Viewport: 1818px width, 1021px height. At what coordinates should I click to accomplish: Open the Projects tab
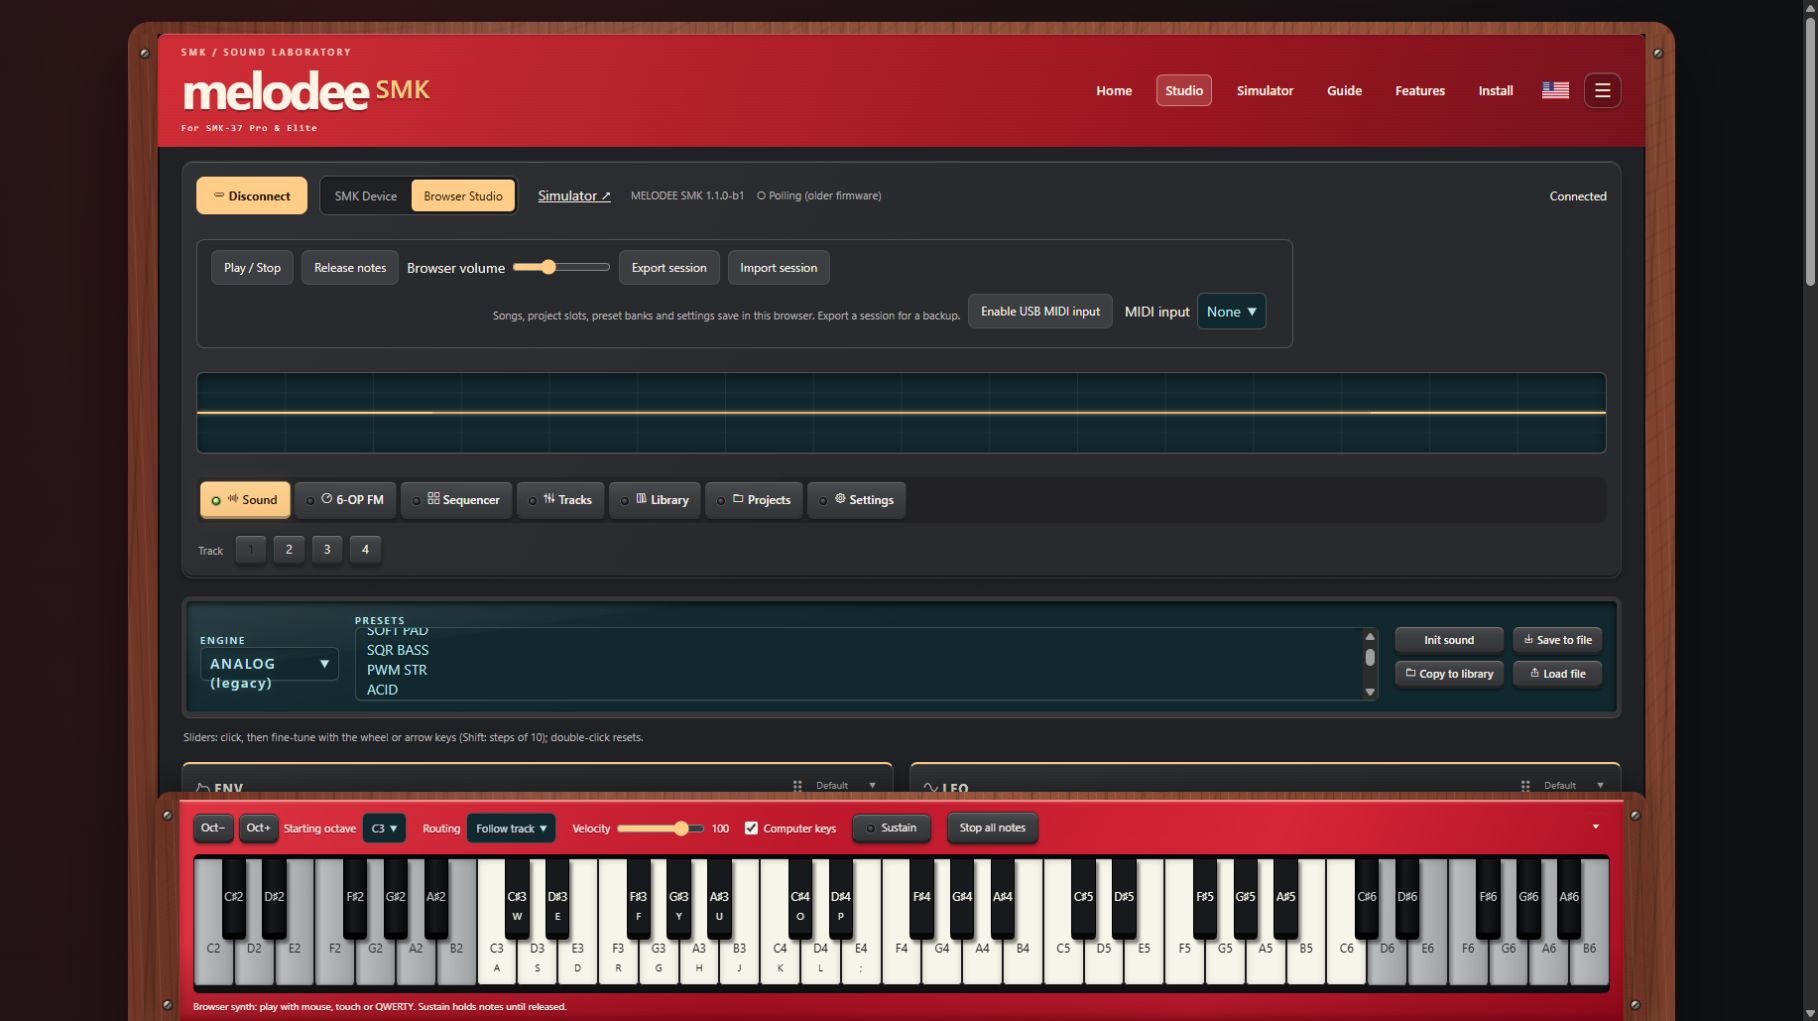click(x=754, y=500)
